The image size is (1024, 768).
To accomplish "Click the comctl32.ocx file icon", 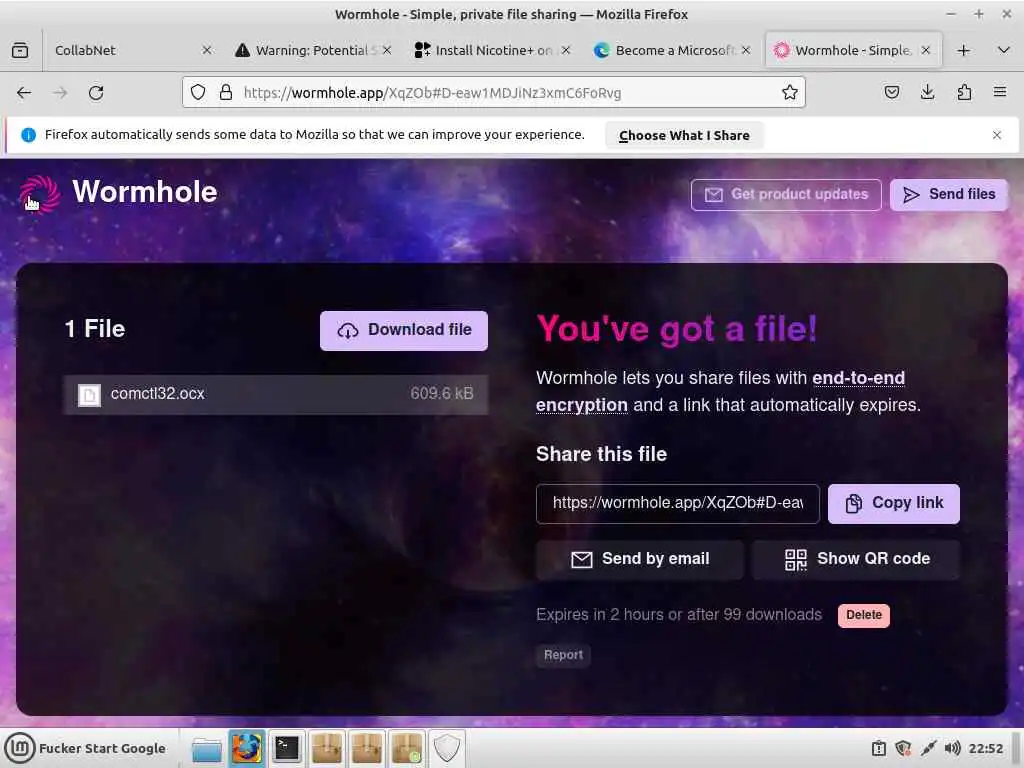I will click(x=89, y=394).
